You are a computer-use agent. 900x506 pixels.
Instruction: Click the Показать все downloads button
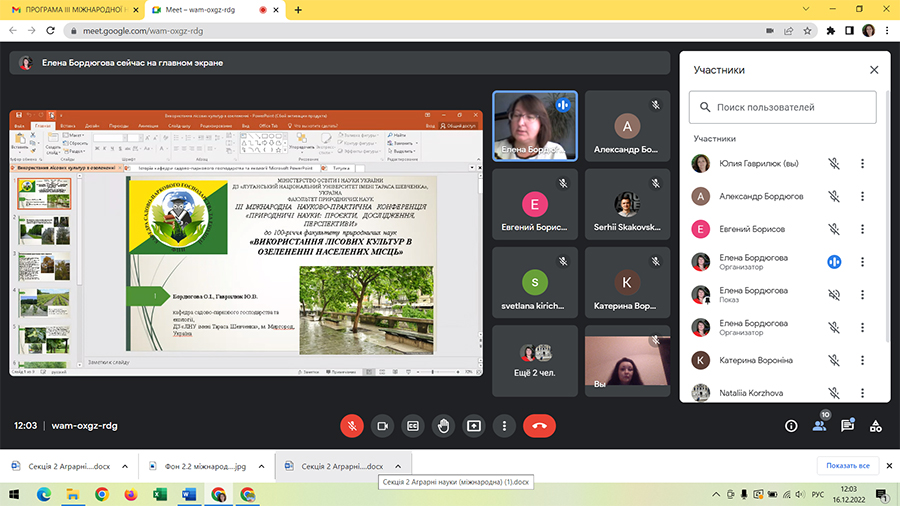[x=849, y=466]
